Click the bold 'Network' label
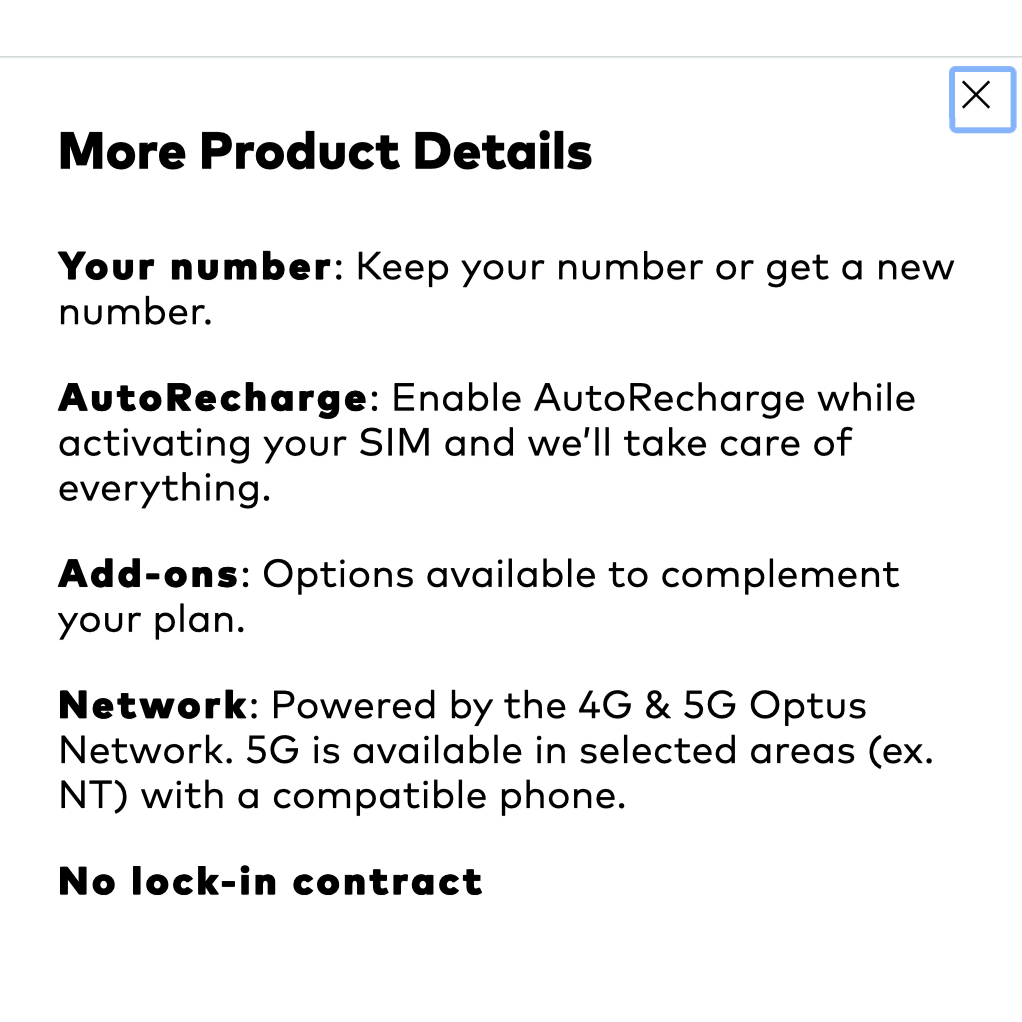Viewport: 1022px width, 1022px height. click(152, 705)
